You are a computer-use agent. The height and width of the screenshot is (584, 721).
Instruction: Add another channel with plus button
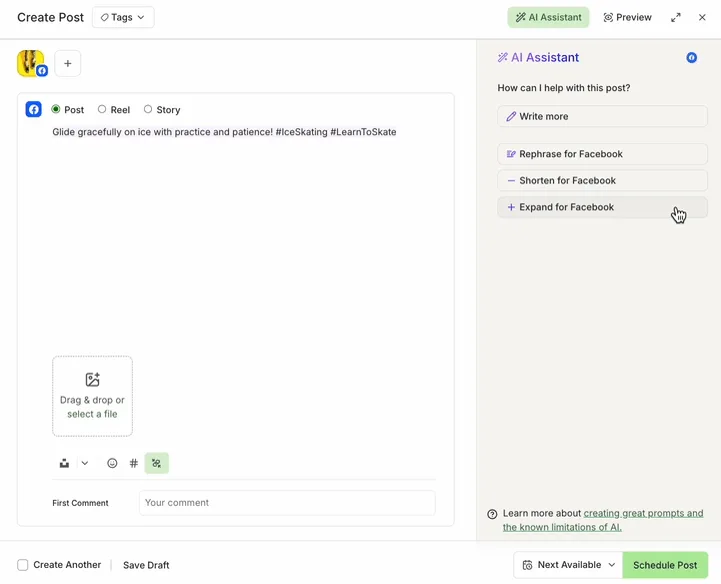(68, 63)
